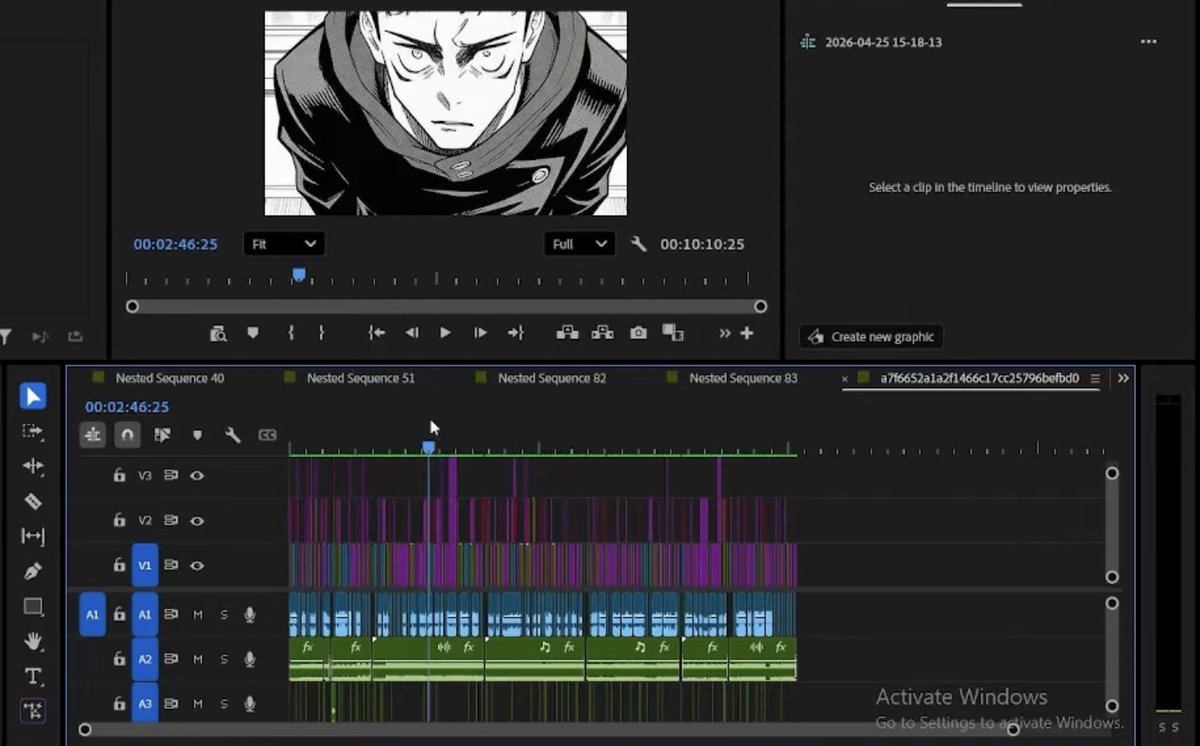Viewport: 1200px width, 746px height.
Task: Open timeline display settings wrench
Action: [x=232, y=435]
